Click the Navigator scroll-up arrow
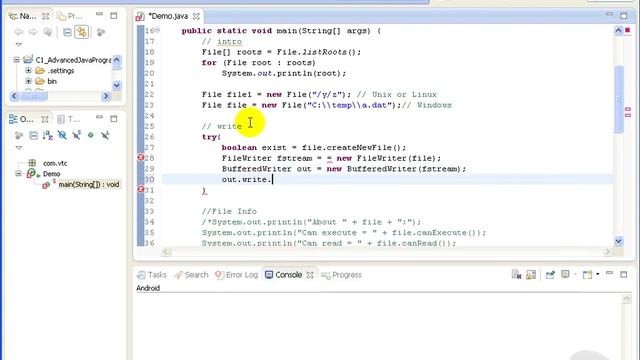 point(117,60)
